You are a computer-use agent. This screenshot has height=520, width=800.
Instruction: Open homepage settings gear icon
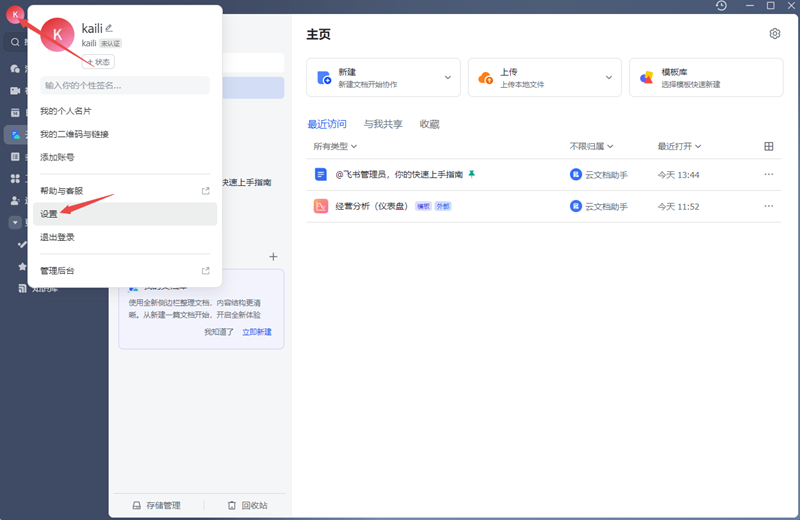[774, 34]
